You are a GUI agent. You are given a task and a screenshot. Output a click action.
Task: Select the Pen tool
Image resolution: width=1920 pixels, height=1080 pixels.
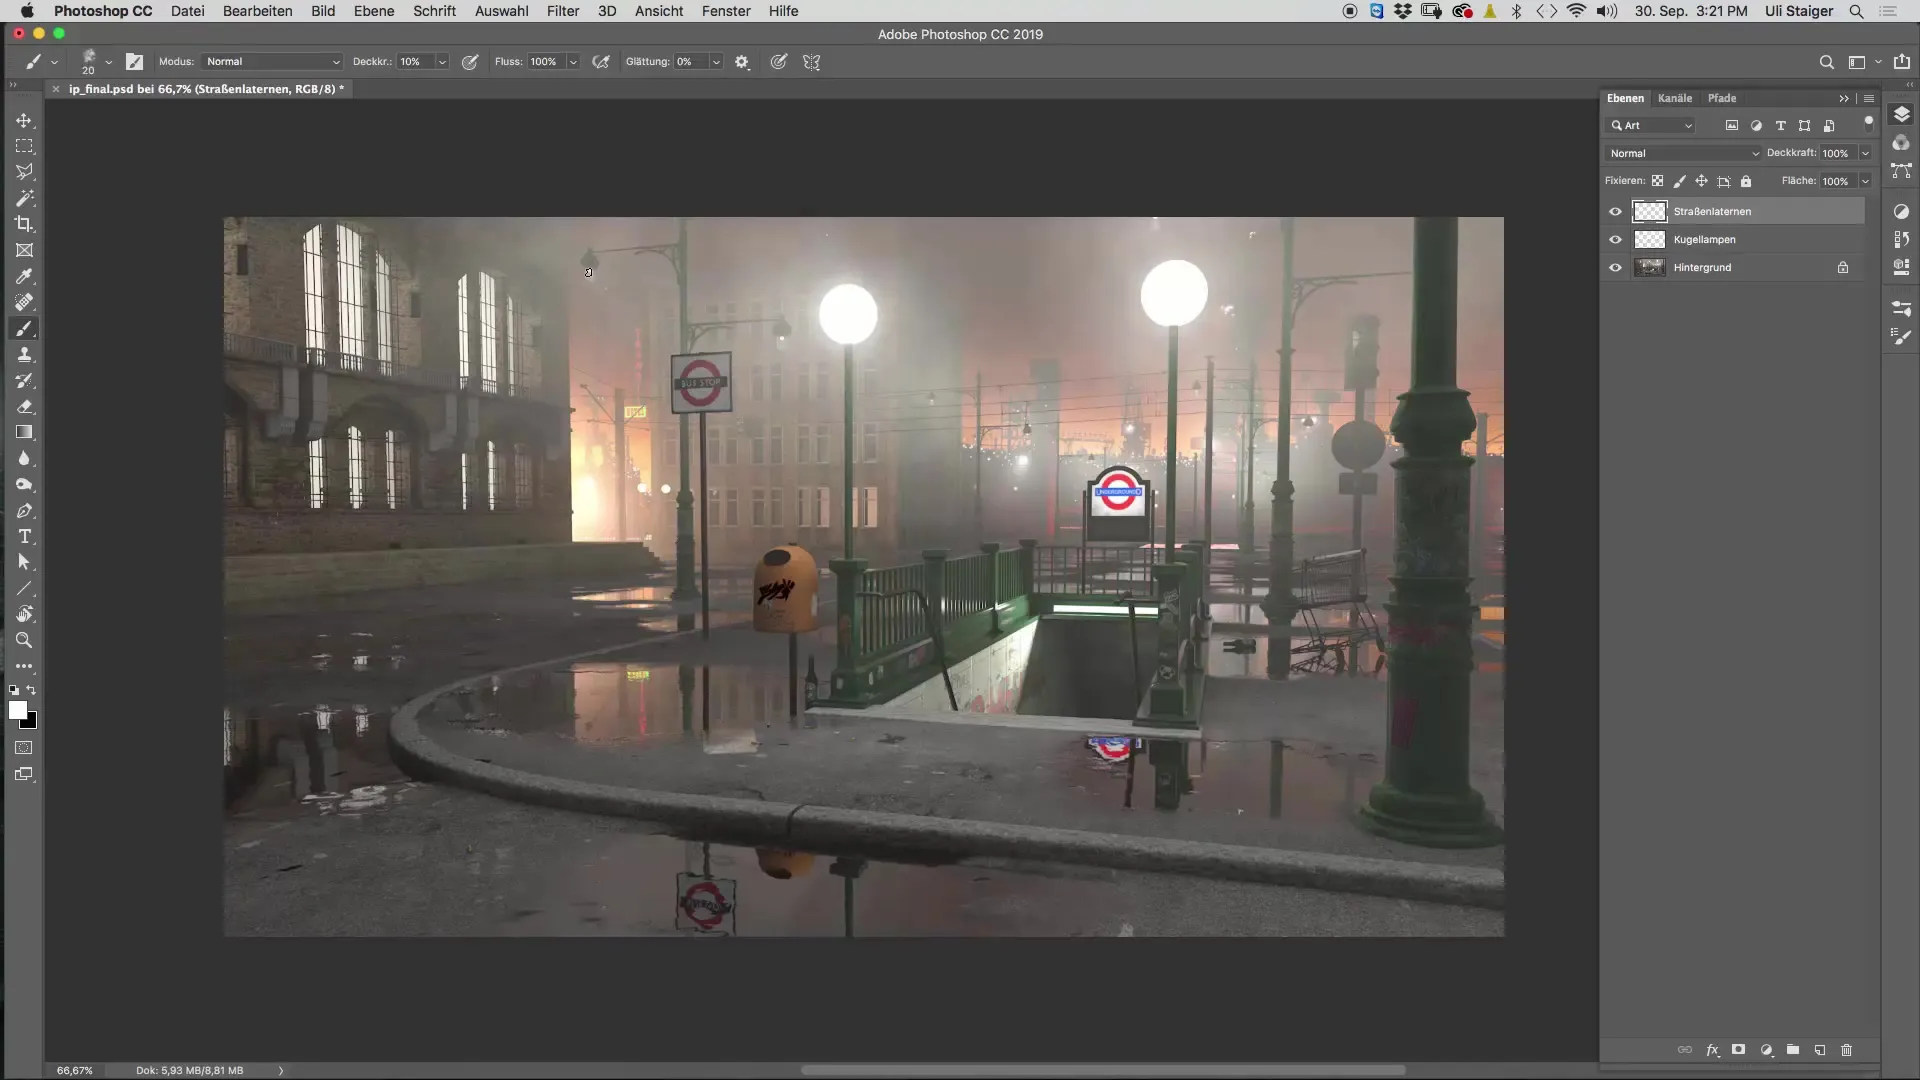click(24, 510)
